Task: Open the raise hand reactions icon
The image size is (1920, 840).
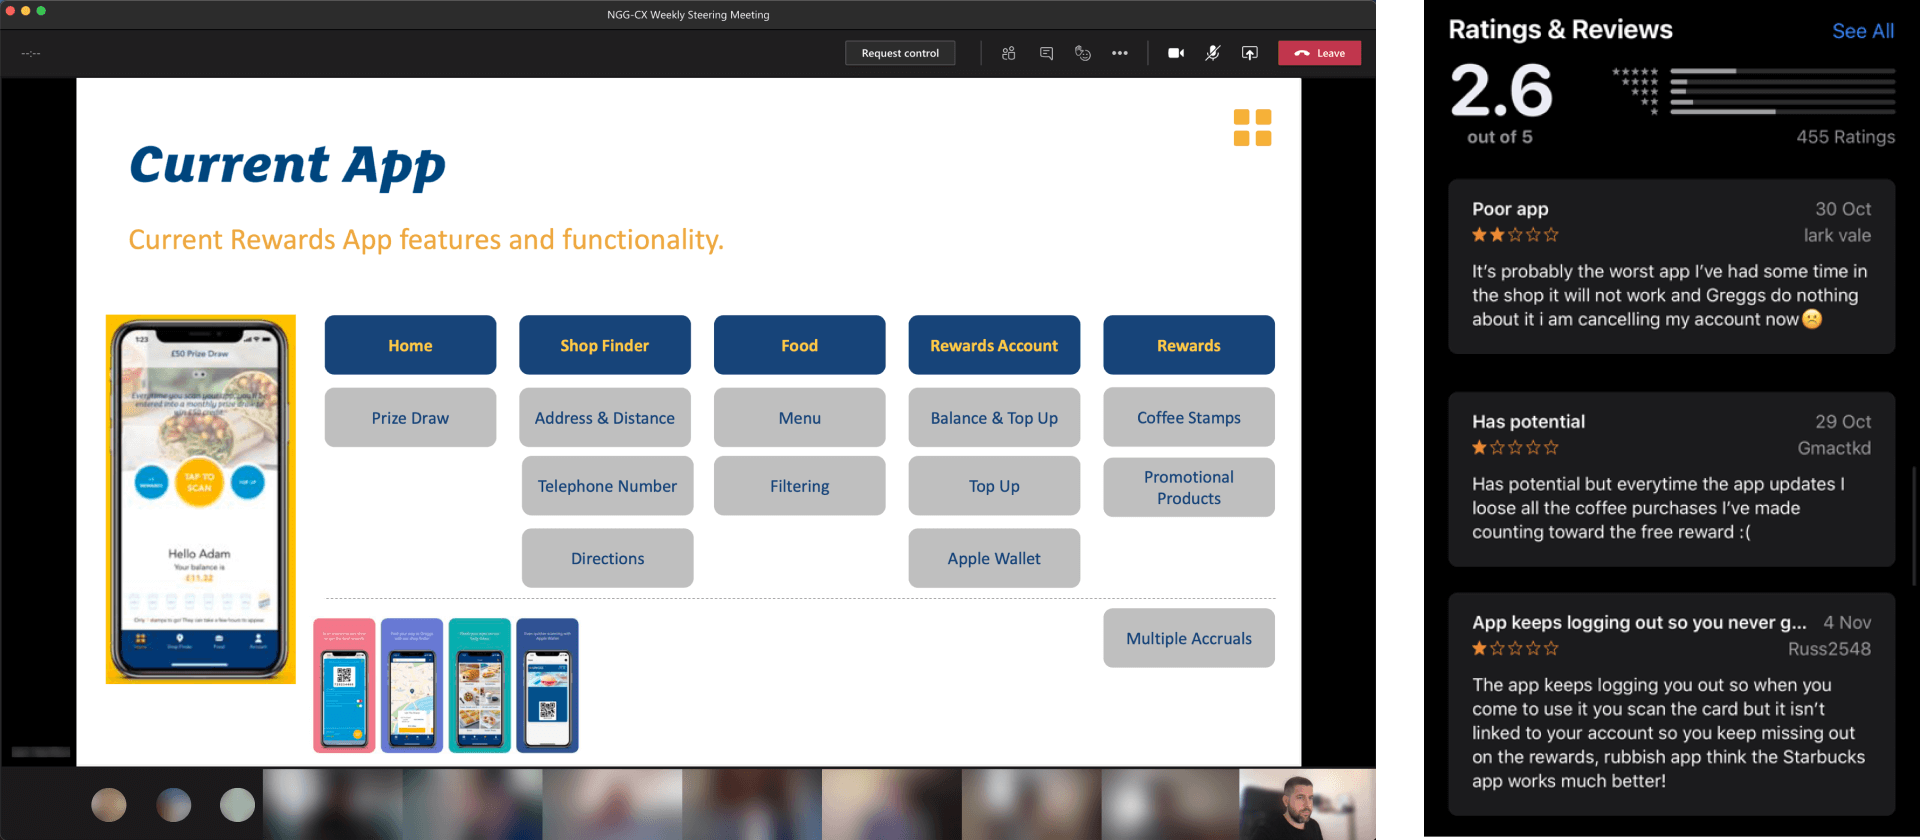Action: click(x=1082, y=53)
